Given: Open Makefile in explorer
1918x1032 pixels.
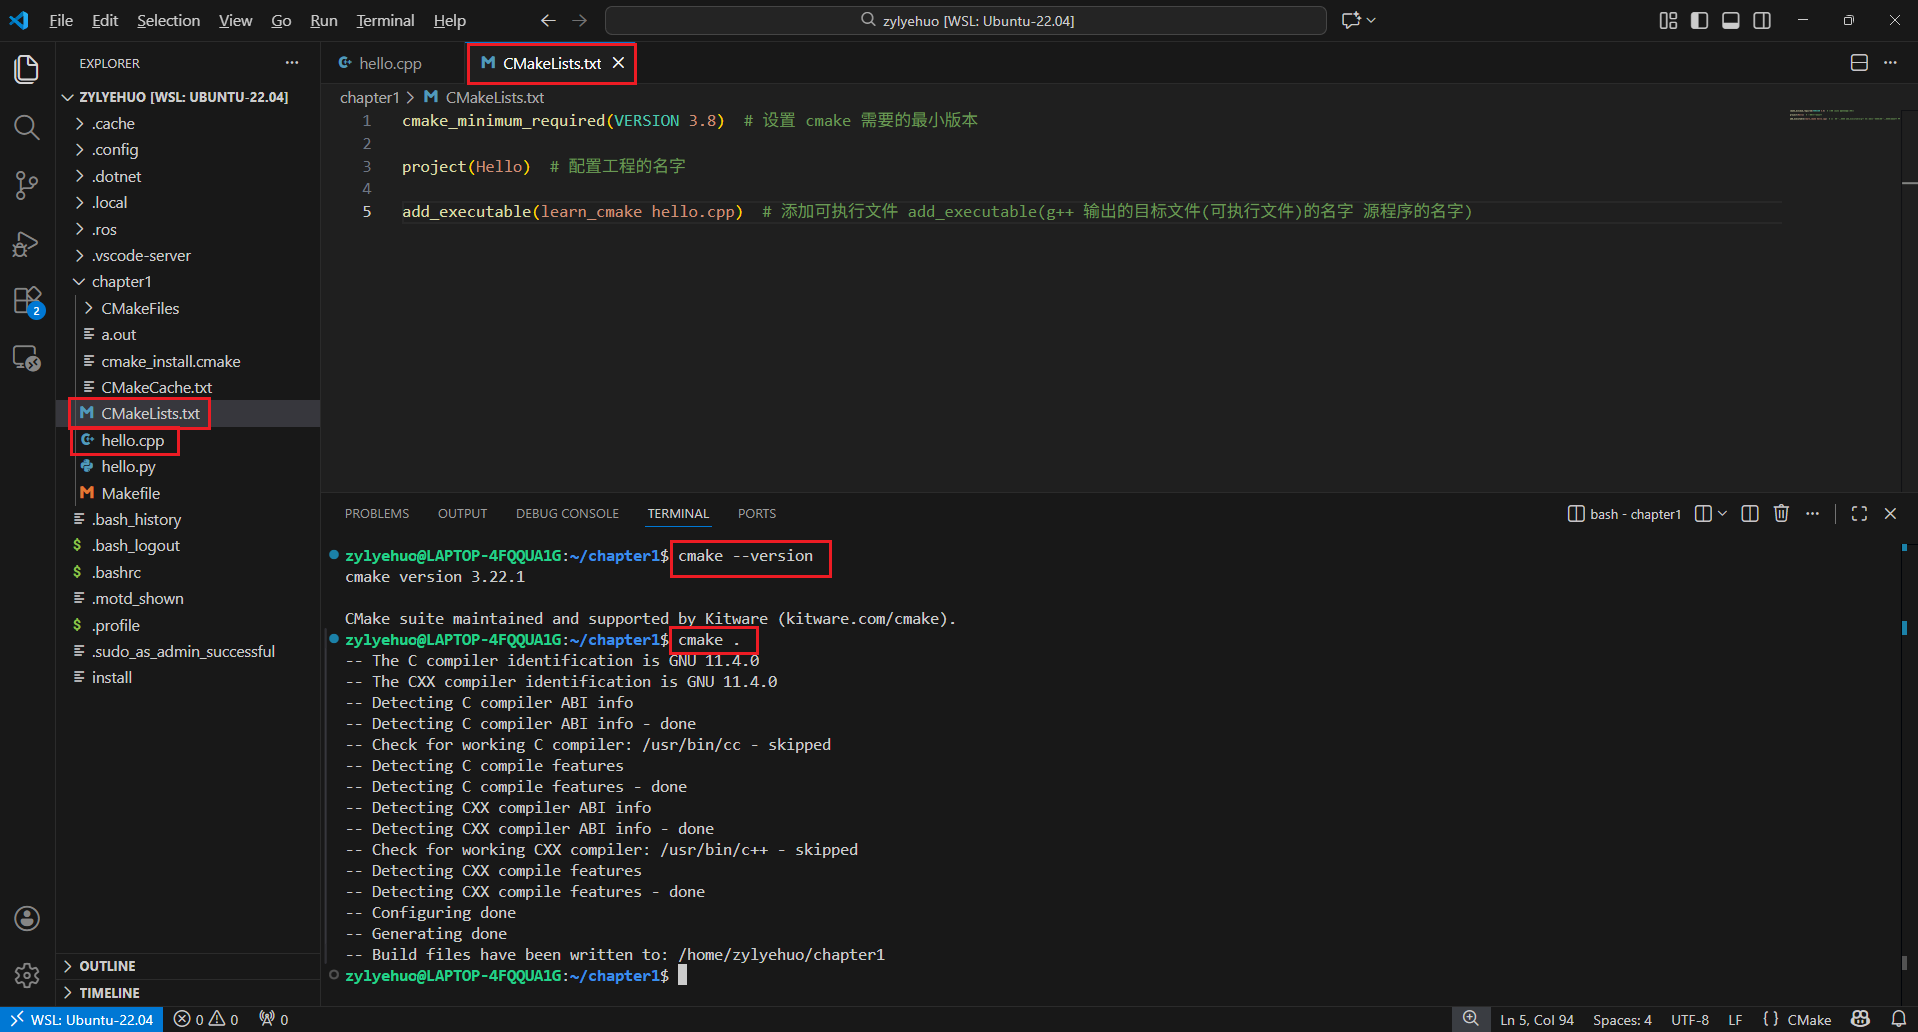Looking at the screenshot, I should (x=188, y=493).
